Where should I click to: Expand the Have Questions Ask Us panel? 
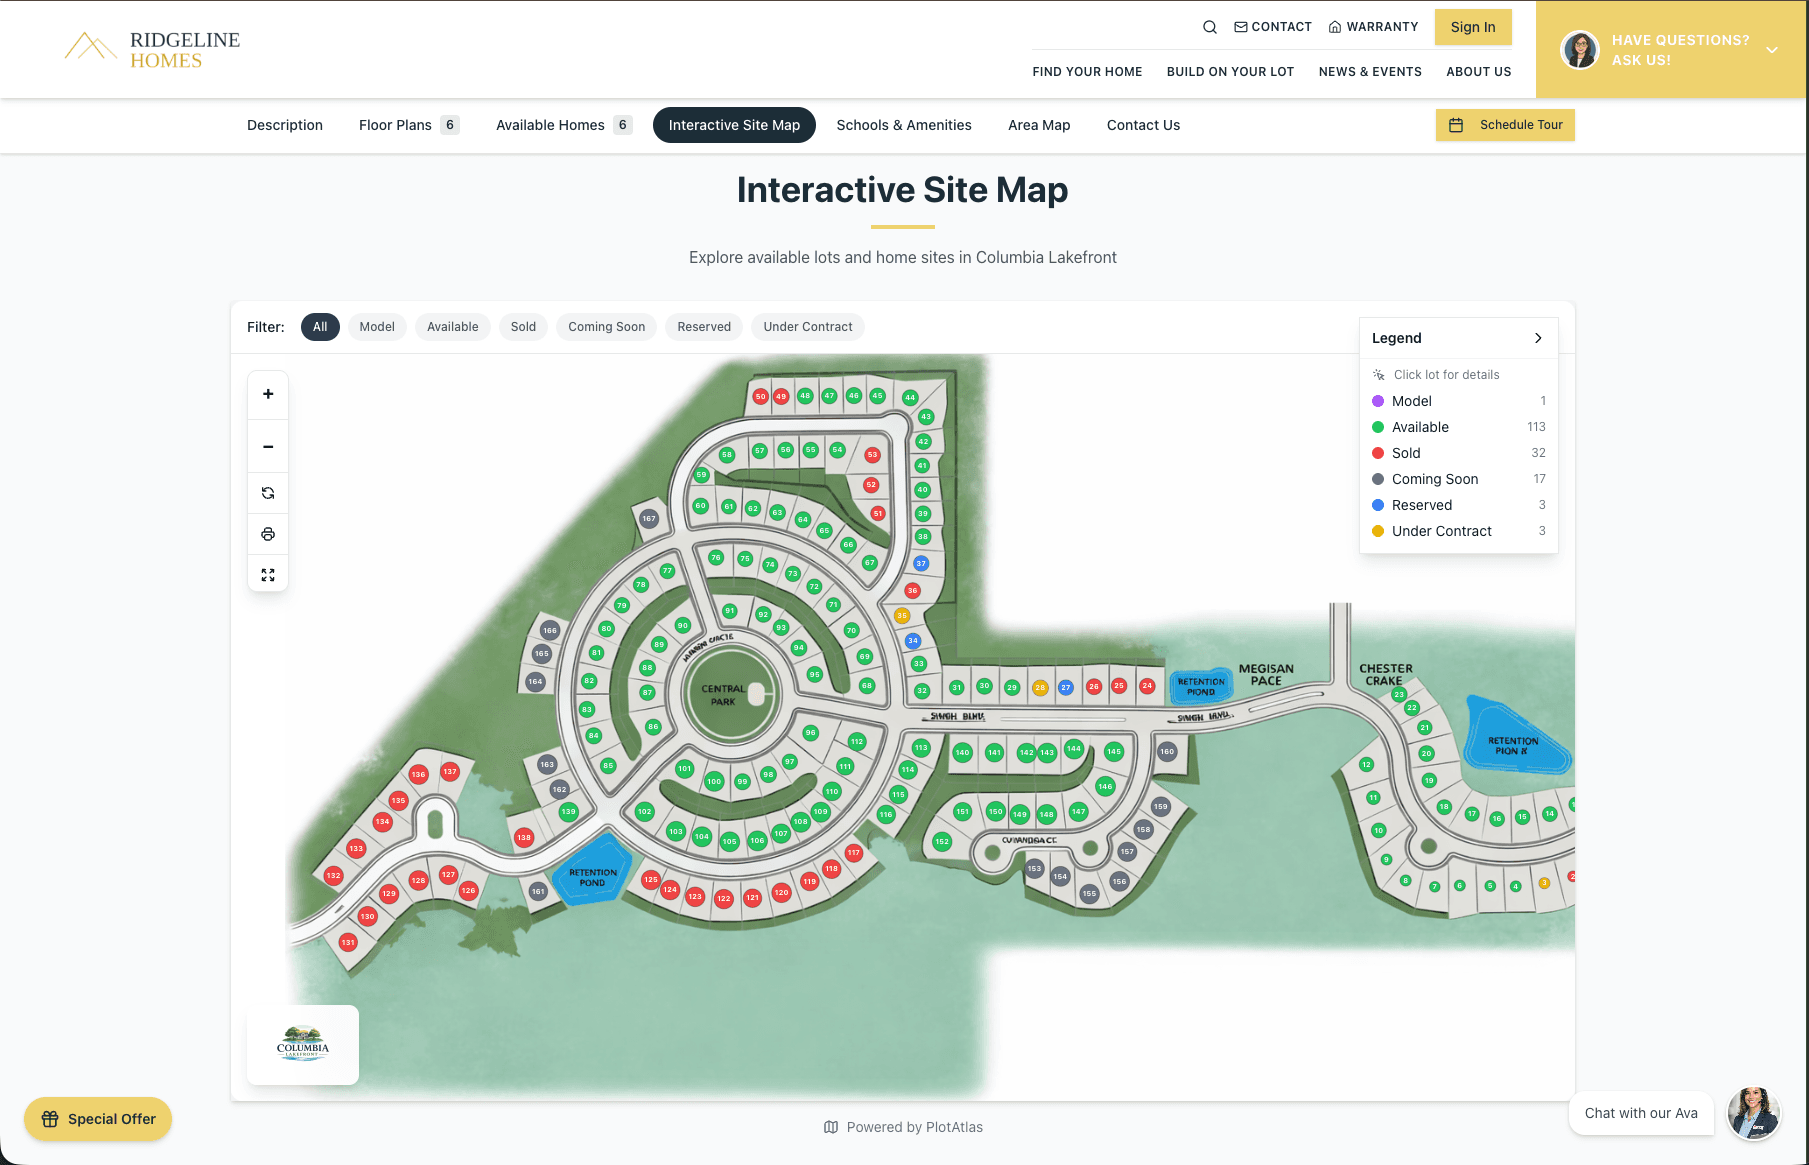point(1771,49)
